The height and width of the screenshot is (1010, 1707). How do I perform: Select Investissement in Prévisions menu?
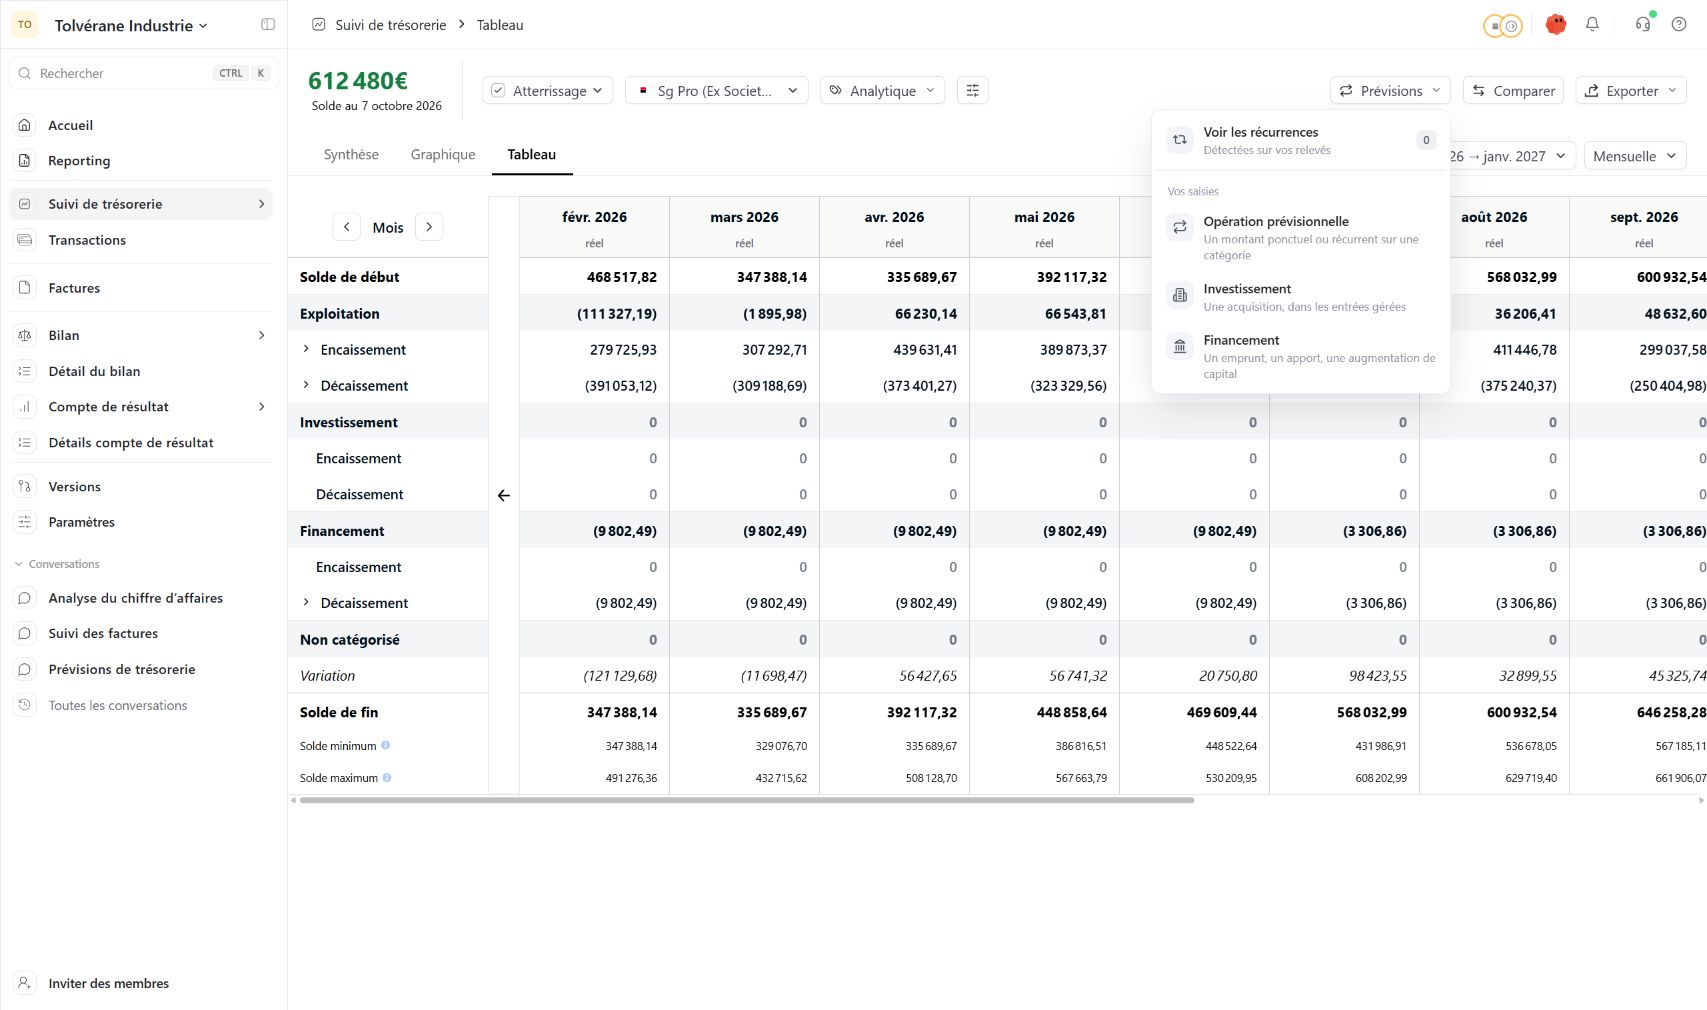coord(1301,297)
